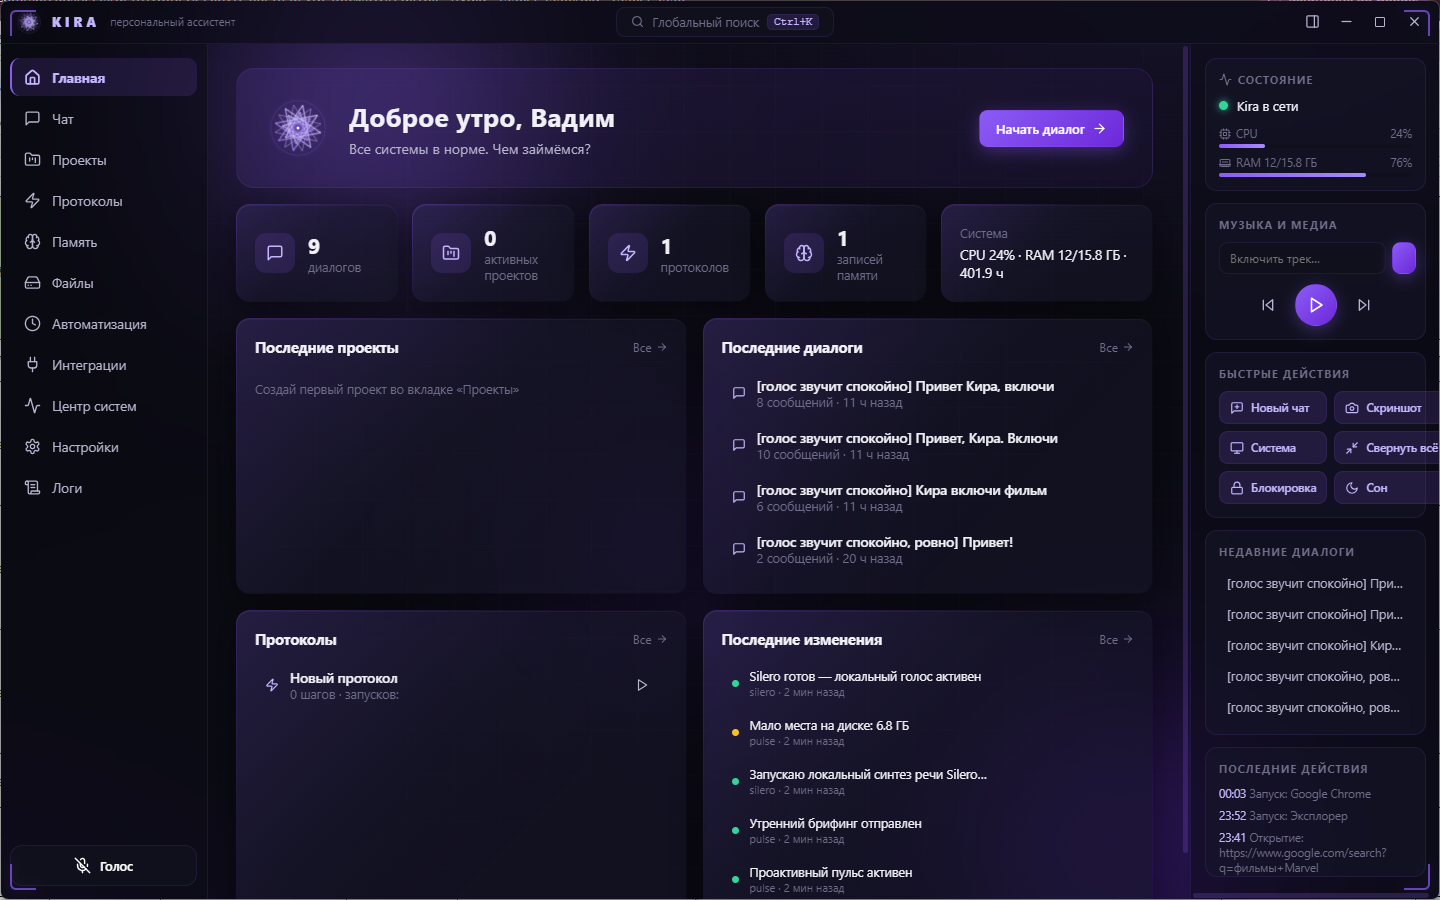Open dialog with 2 сообщений, 20 ч назад
Screen dimensions: 1440x900
[927, 550]
